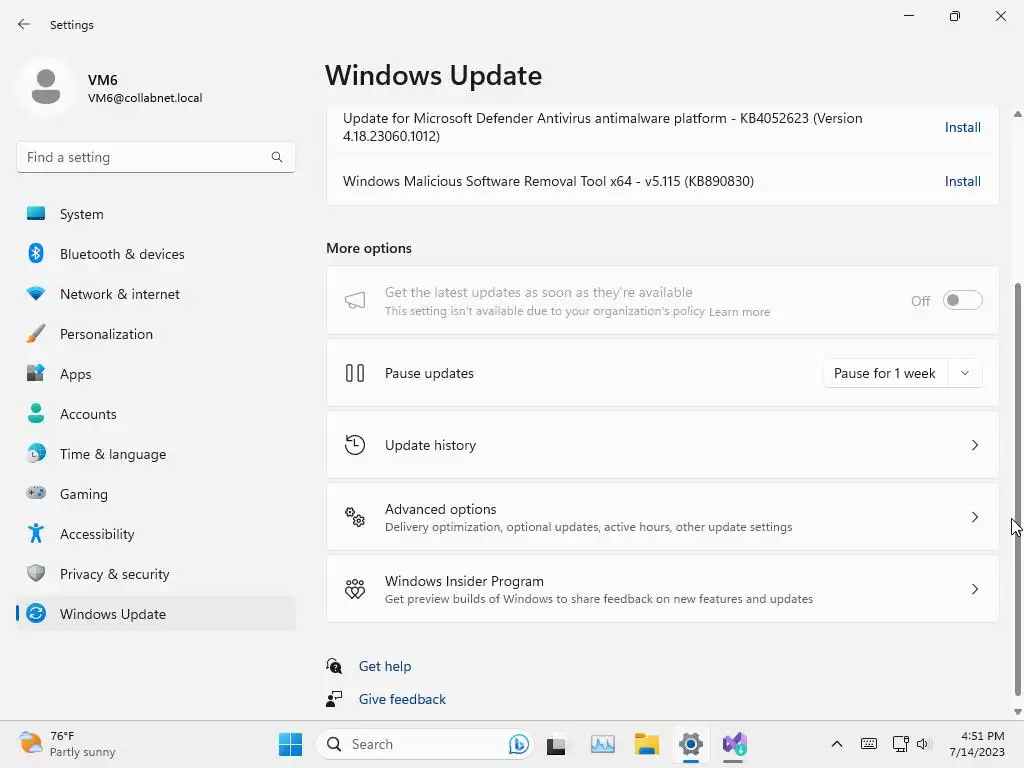Click the Network Wi-Fi icon
This screenshot has width=1024, height=768.
tap(36, 293)
